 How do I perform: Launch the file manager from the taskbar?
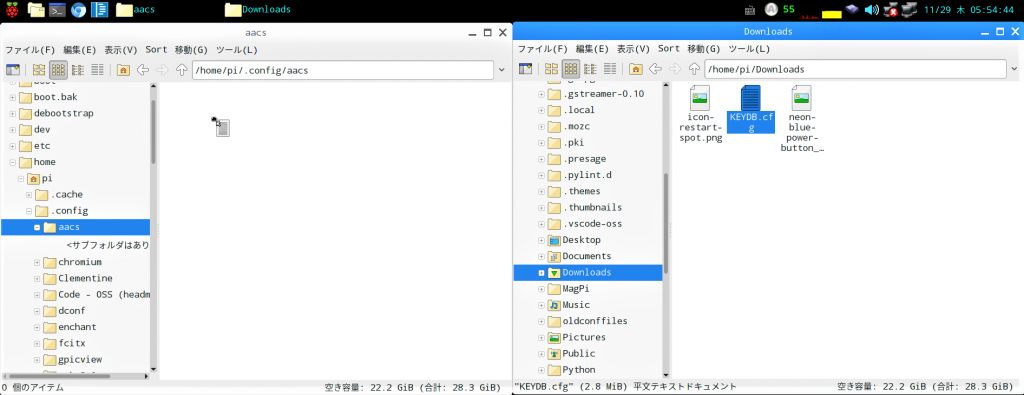pyautogui.click(x=36, y=9)
